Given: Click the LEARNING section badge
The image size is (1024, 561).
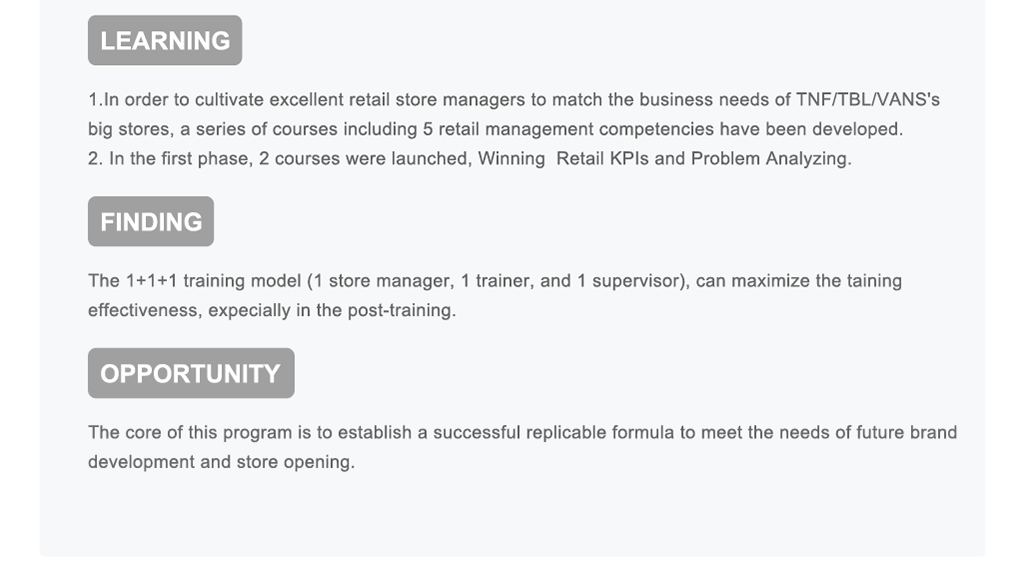Looking at the screenshot, I should tap(165, 40).
